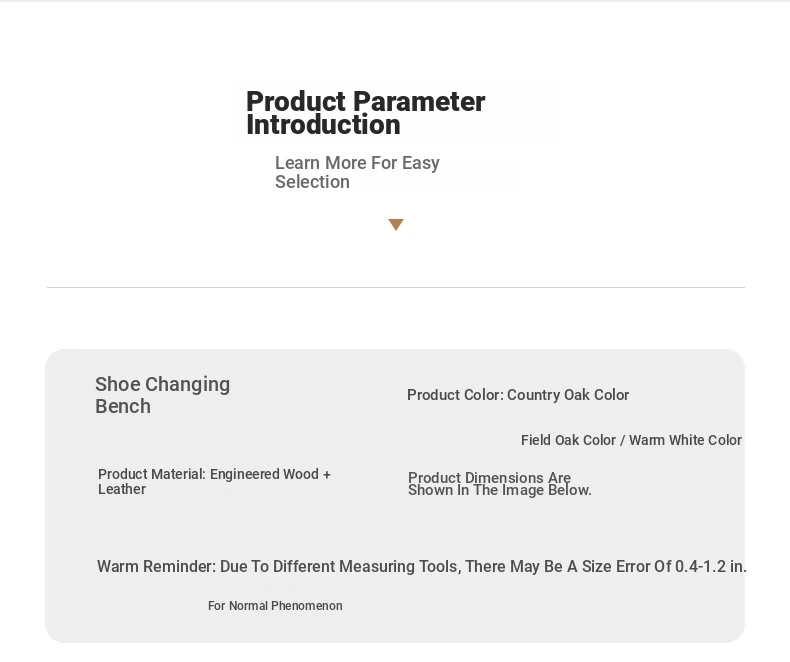Viewport: 790px width, 662px height.
Task: Click the "Product Dimensions Are" text line
Action: tap(489, 478)
